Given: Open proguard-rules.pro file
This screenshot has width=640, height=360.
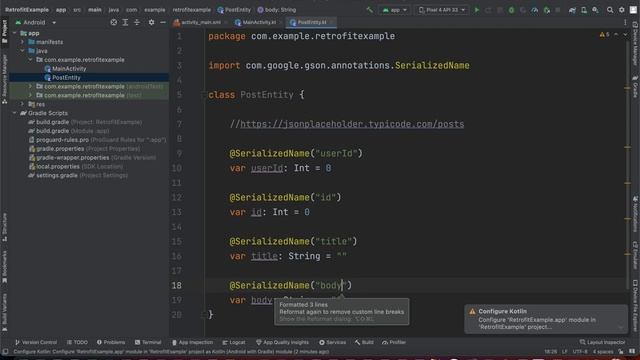Looking at the screenshot, I should tap(97, 140).
